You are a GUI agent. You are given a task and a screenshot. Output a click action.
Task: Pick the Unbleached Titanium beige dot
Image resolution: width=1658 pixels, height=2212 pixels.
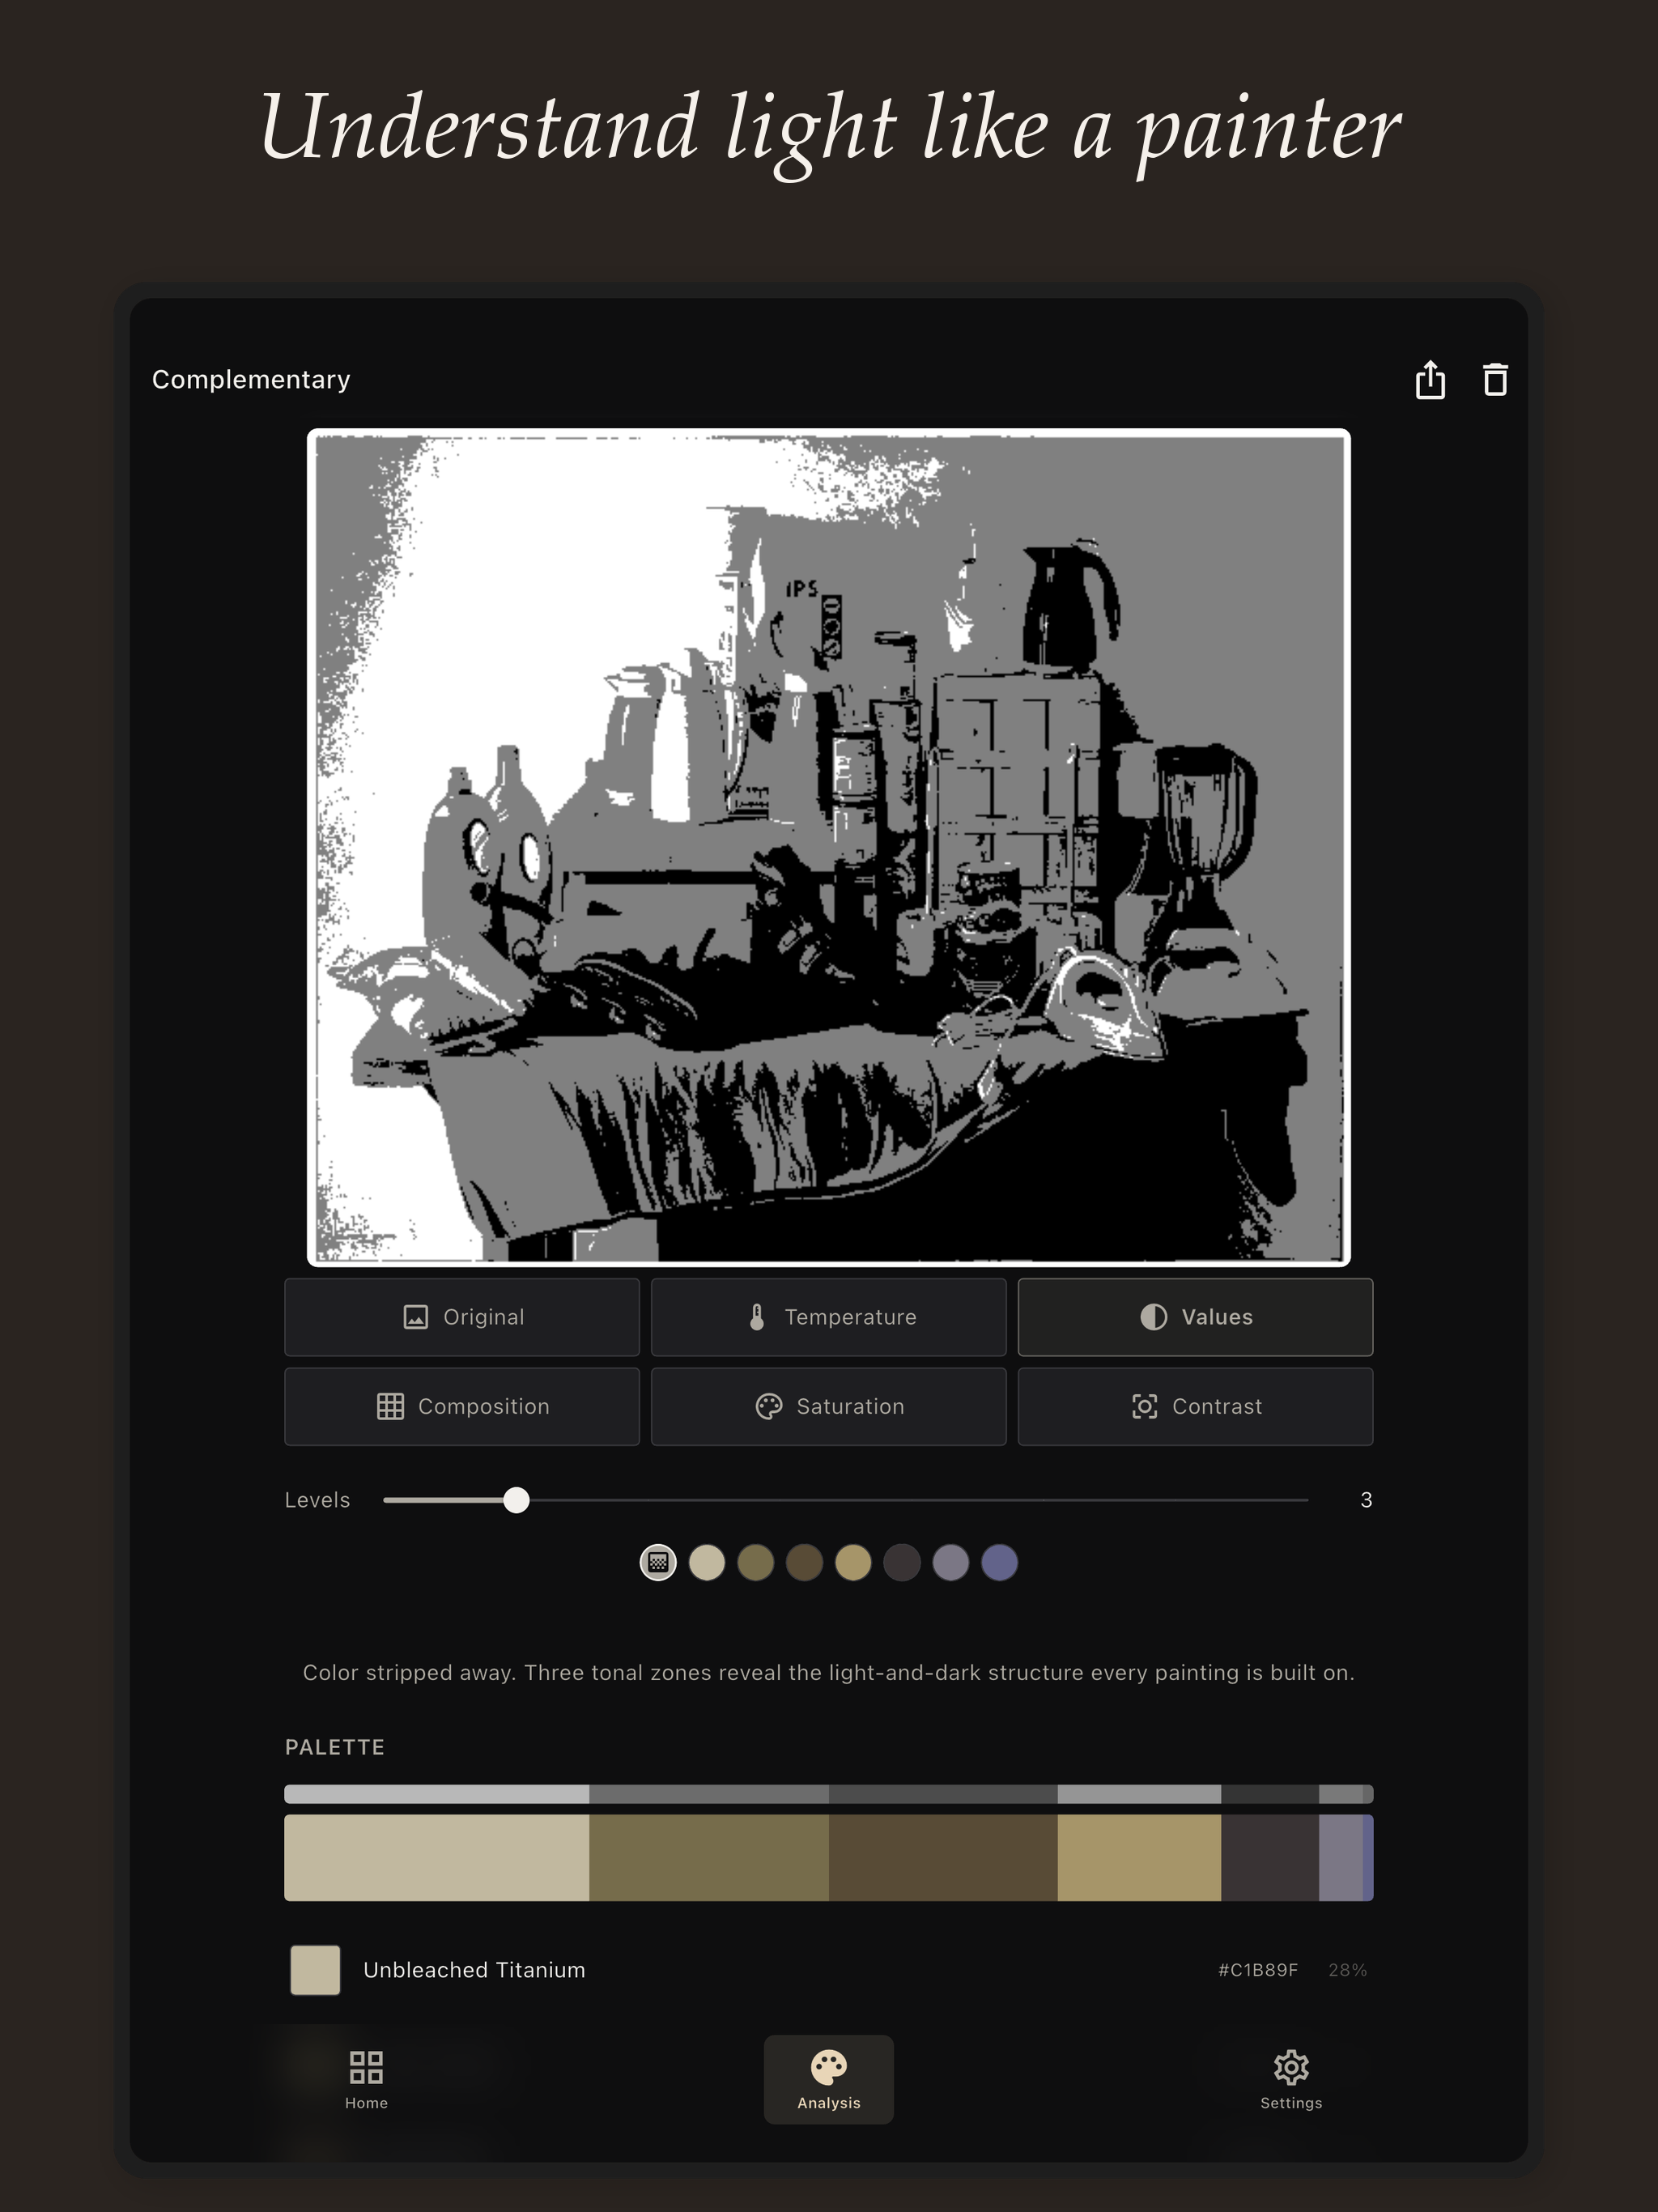click(707, 1562)
